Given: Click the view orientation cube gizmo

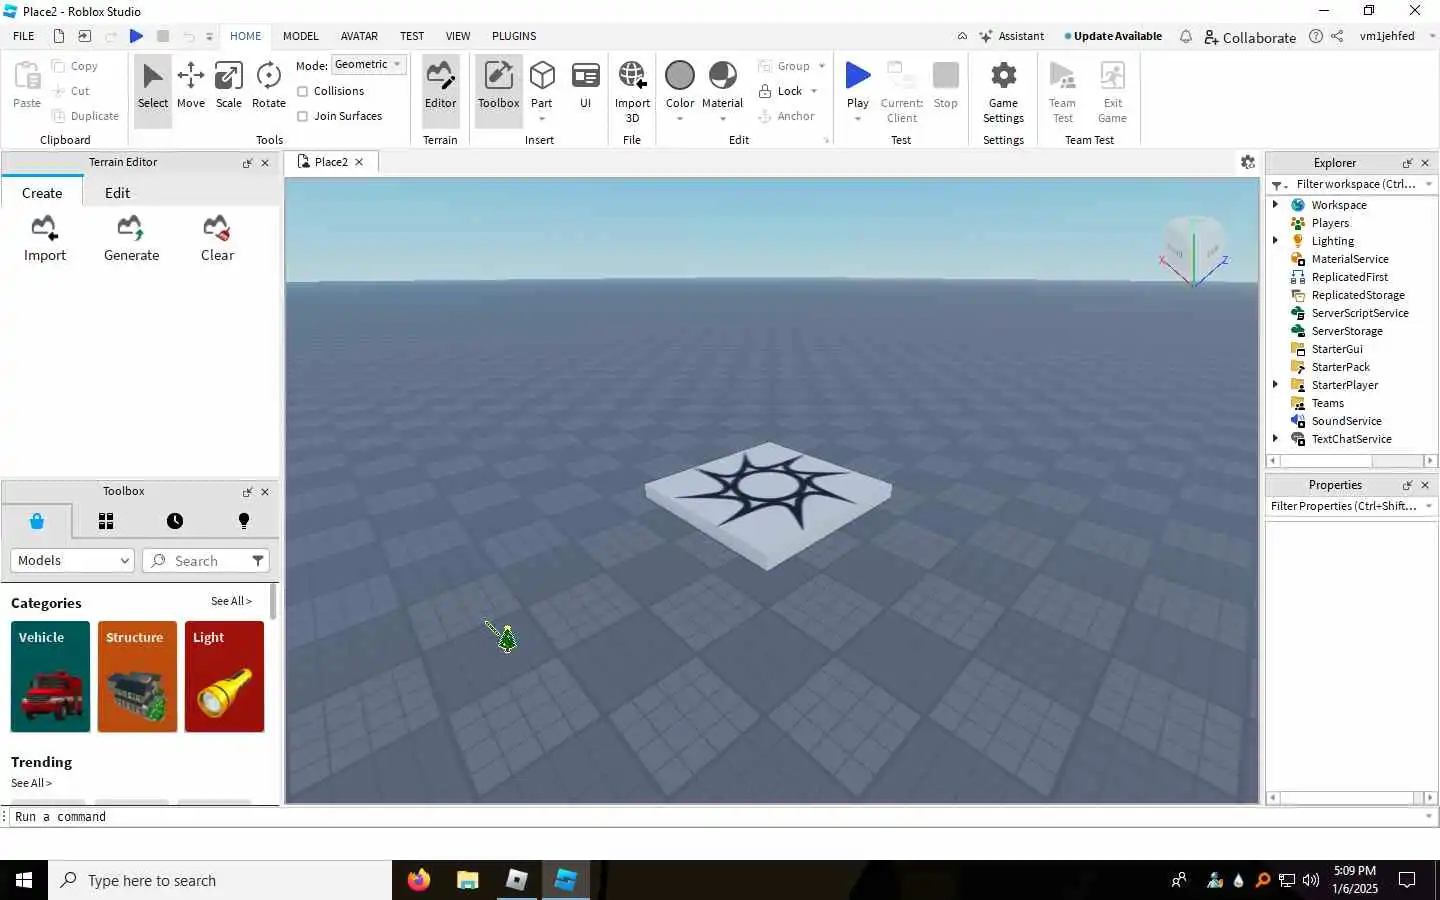Looking at the screenshot, I should [x=1193, y=249].
